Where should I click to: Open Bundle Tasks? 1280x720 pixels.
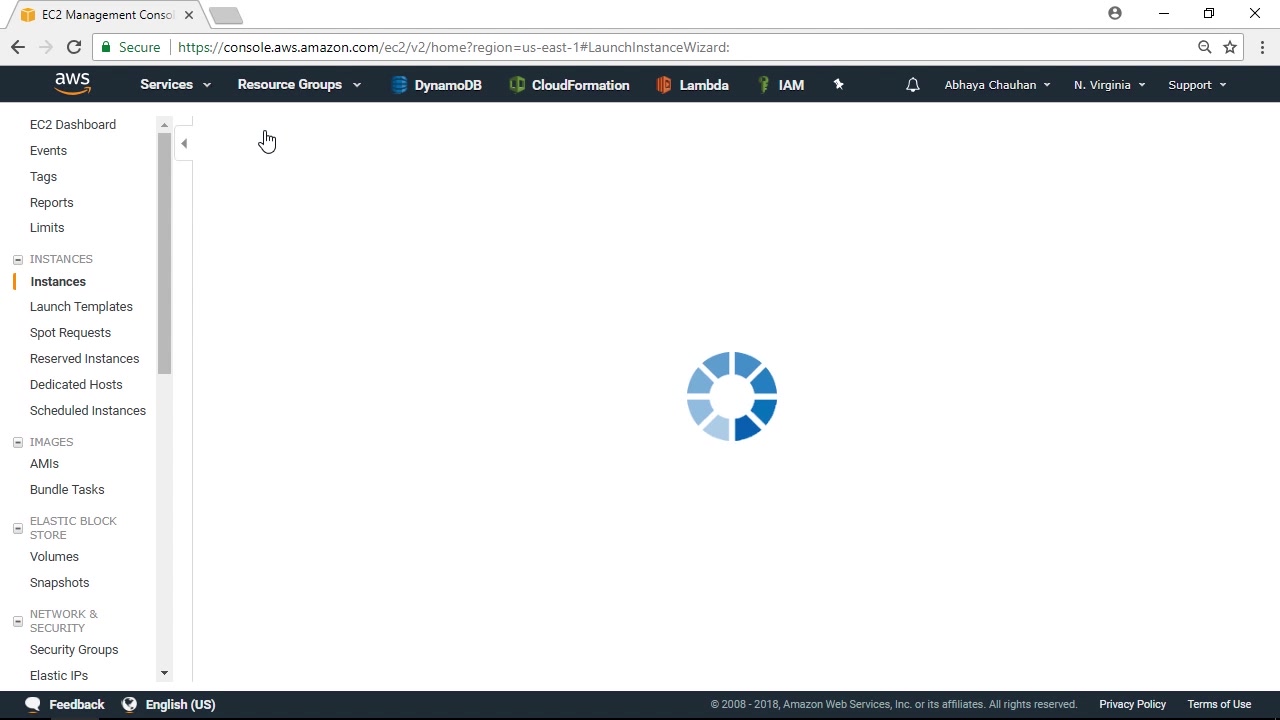point(67,490)
